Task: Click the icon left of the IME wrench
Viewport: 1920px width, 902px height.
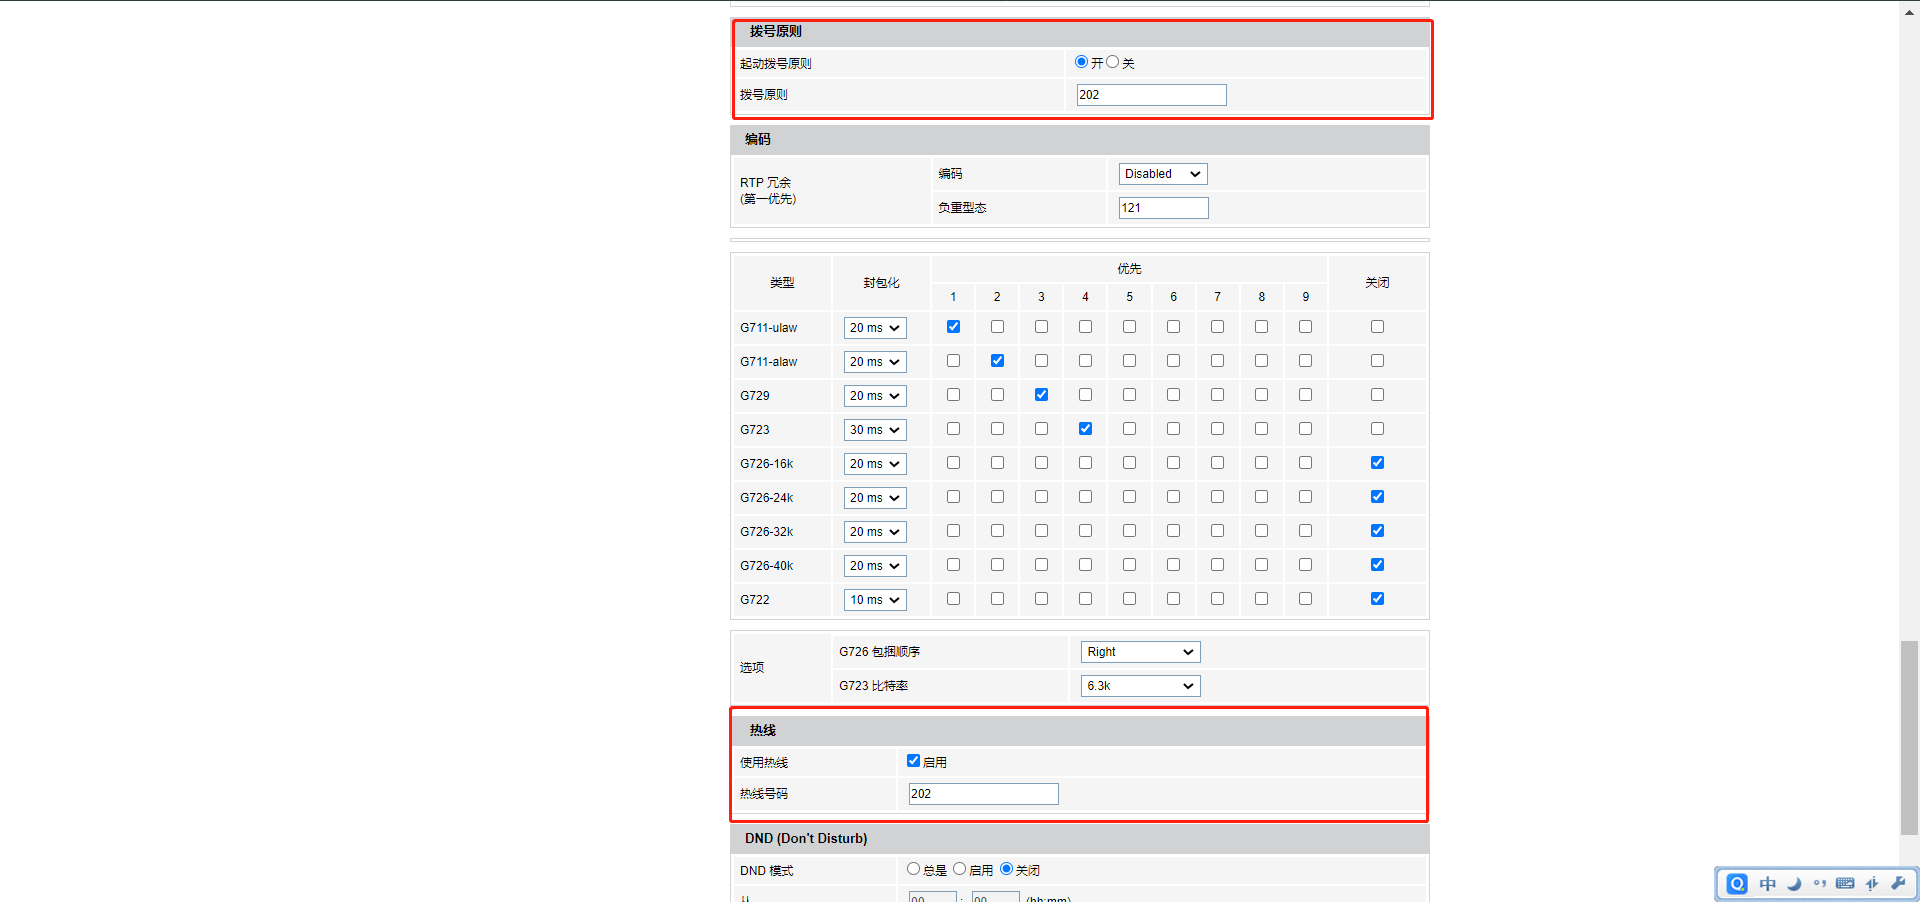Action: coord(1872,884)
